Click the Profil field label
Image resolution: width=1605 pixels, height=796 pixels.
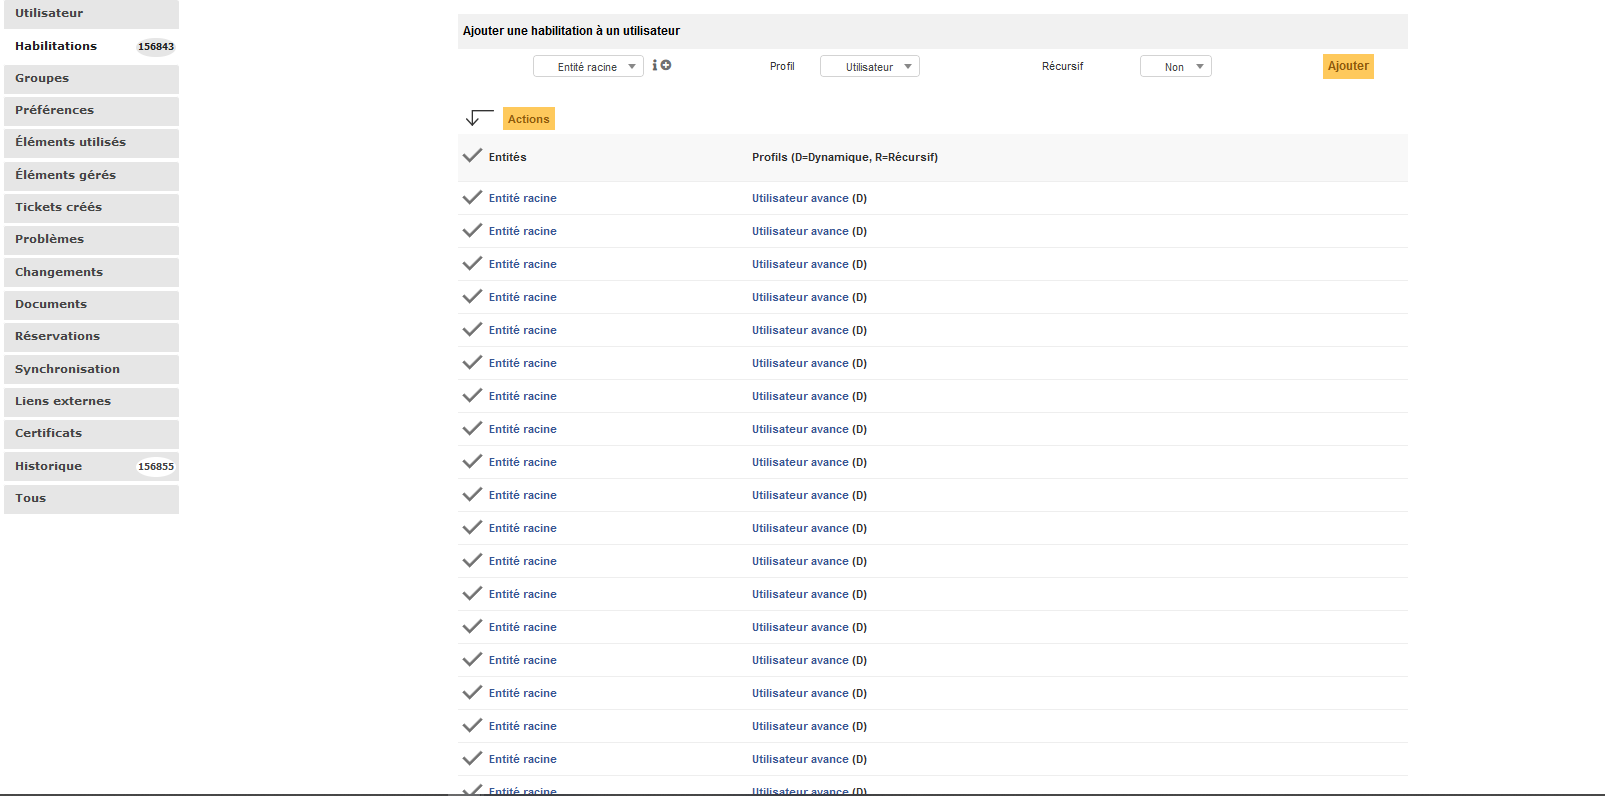tap(782, 66)
